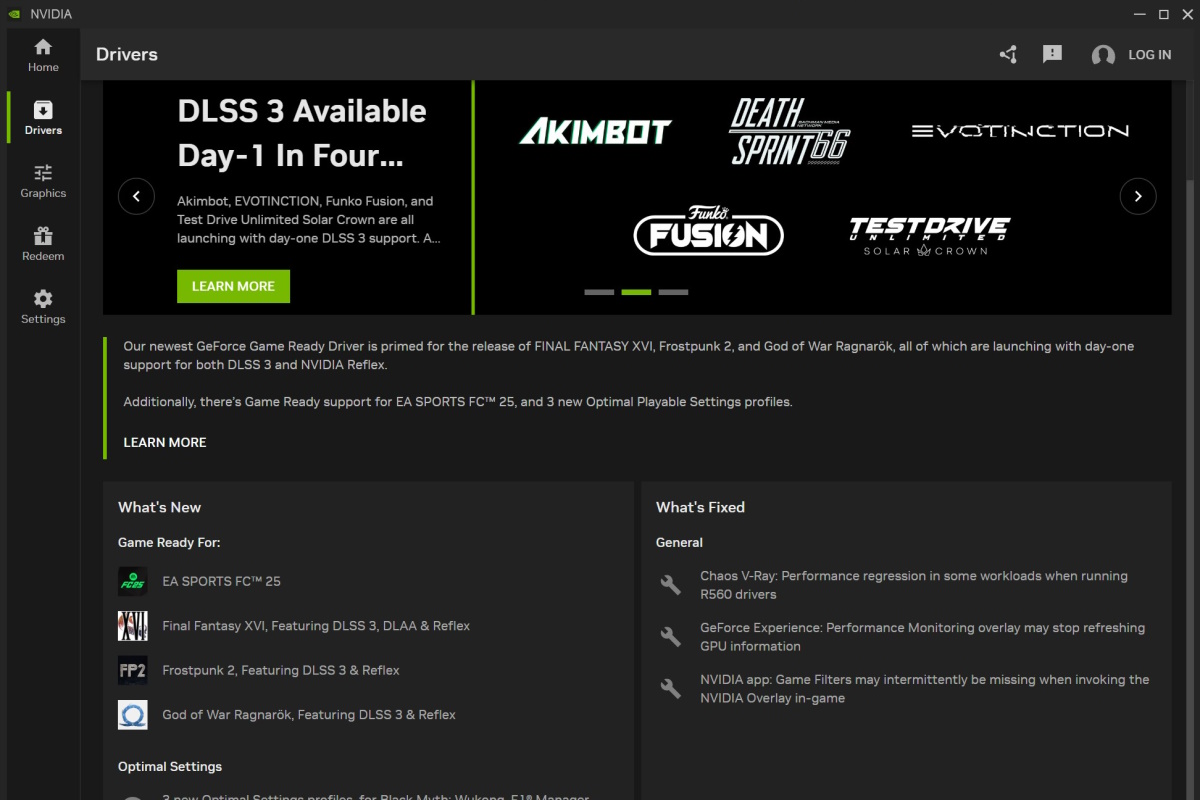Select the first carousel indicator dash

click(599, 292)
